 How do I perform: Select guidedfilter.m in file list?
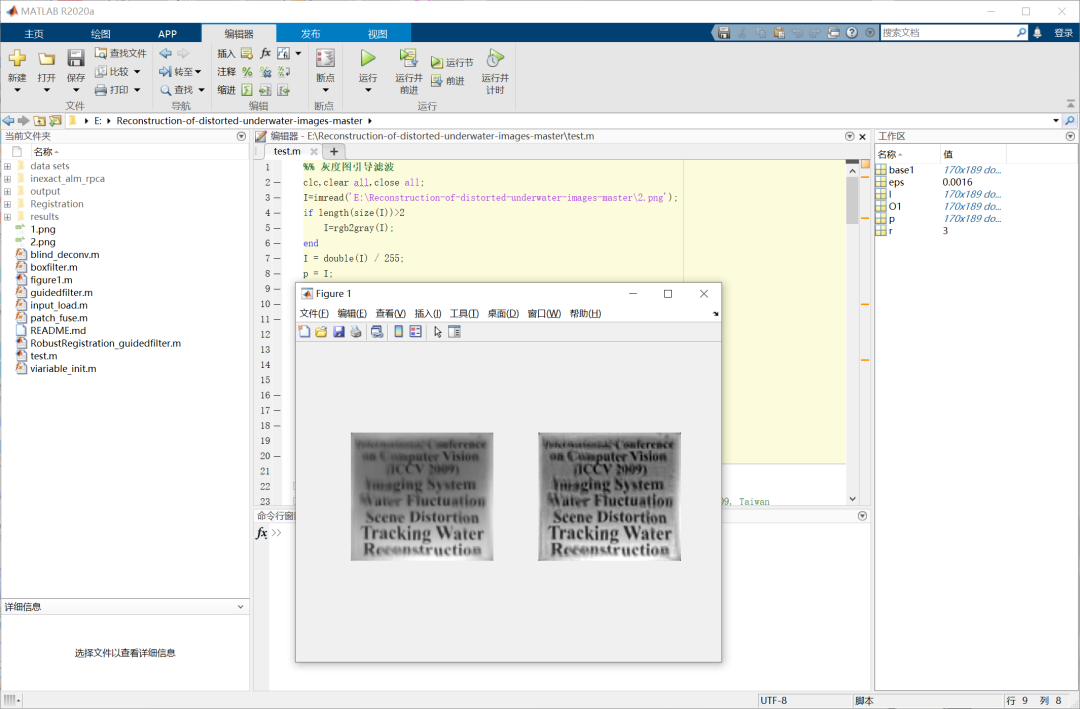[61, 293]
